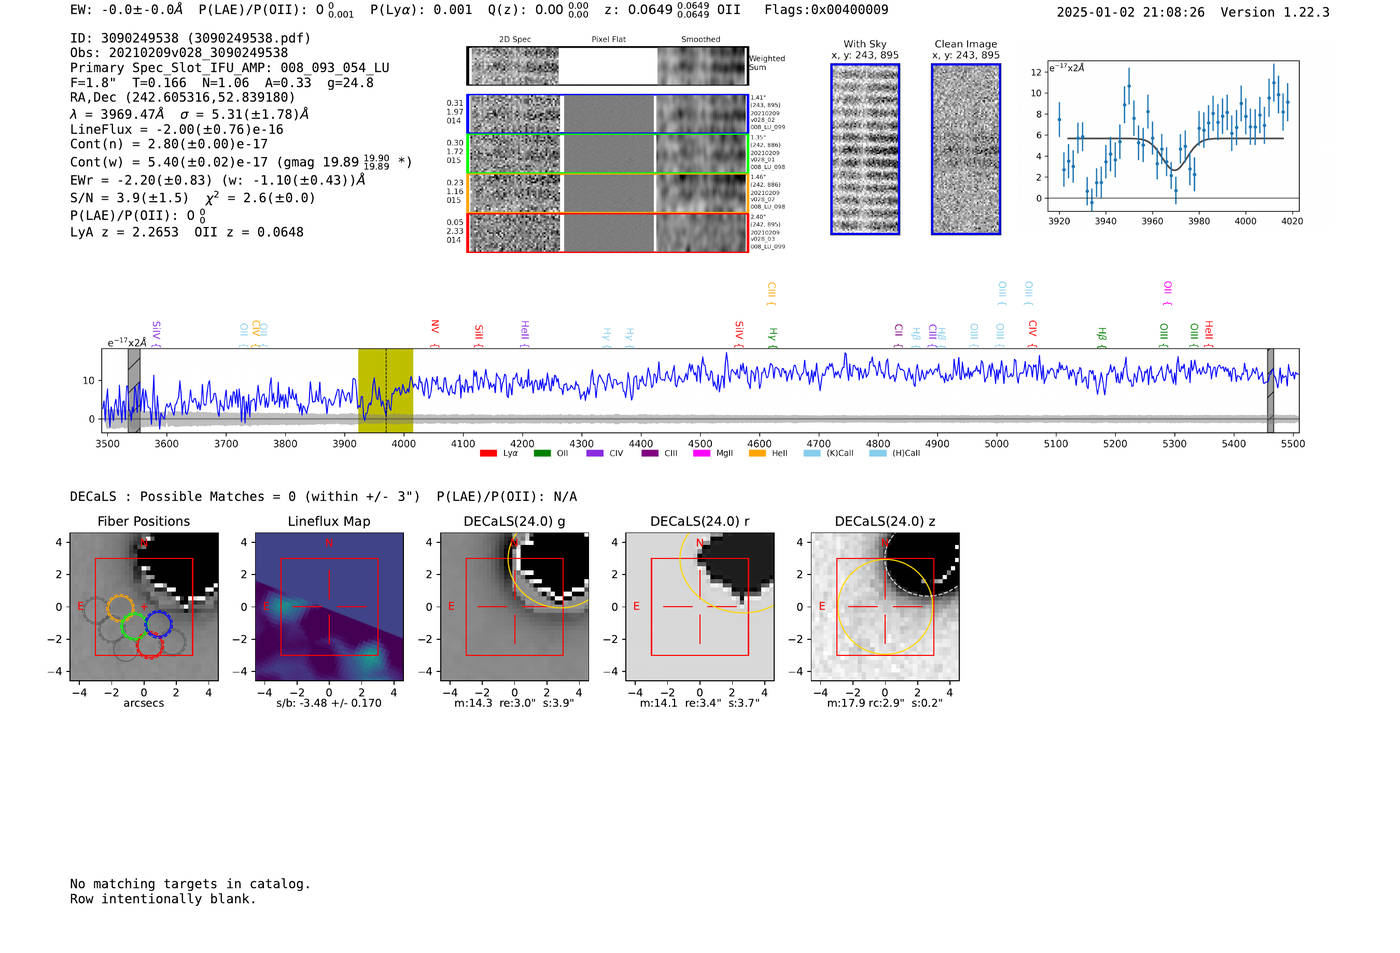Select the OII green legend swatch
Image resolution: width=1400 pixels, height=953 pixels.
tap(542, 454)
